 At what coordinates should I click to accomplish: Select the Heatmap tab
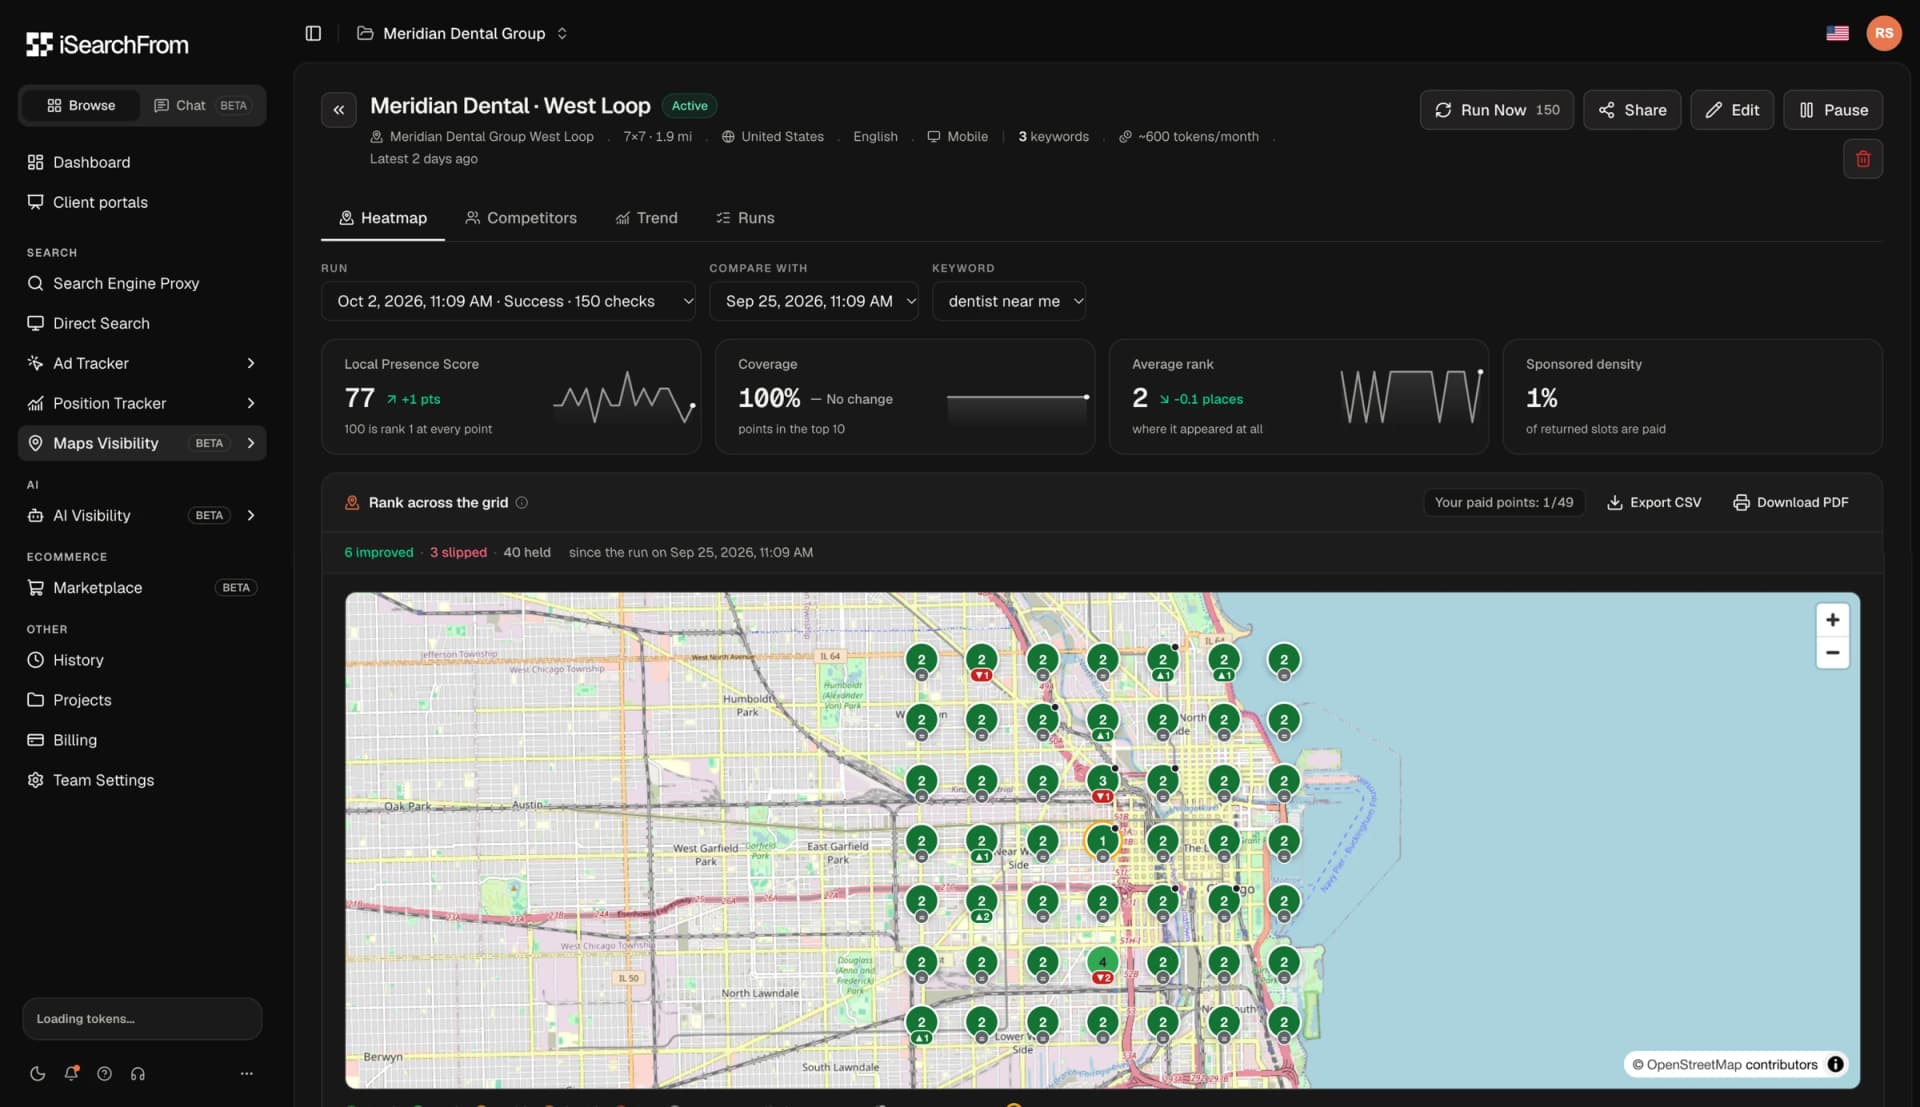(382, 218)
